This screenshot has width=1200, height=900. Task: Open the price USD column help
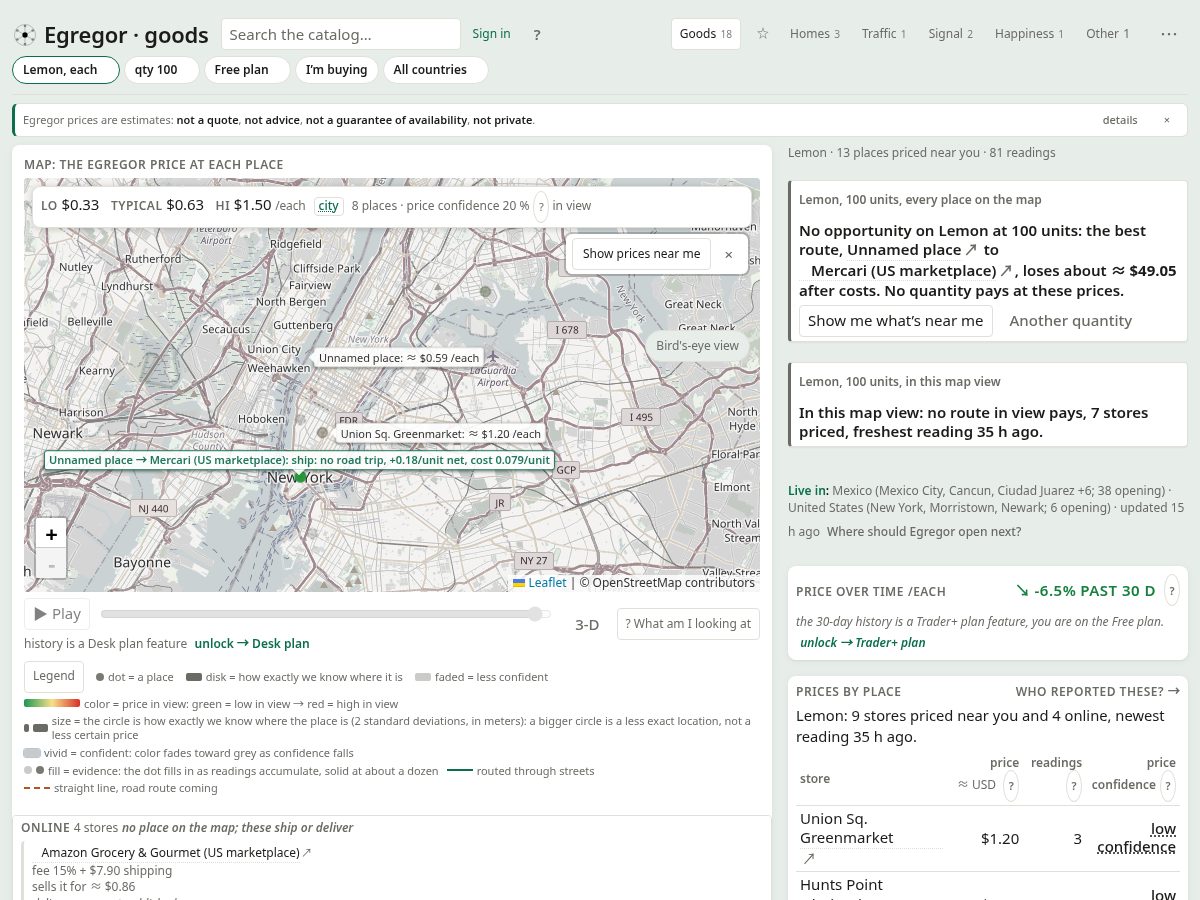point(1011,785)
